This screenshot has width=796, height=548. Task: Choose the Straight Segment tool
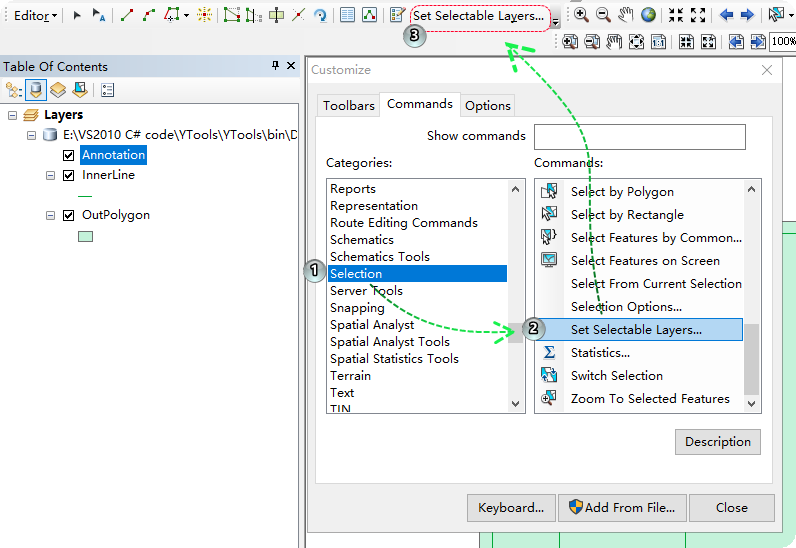click(x=127, y=15)
